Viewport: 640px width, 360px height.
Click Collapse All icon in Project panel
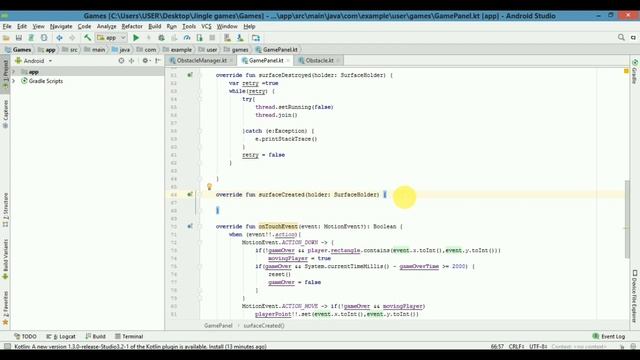[x=131, y=61]
